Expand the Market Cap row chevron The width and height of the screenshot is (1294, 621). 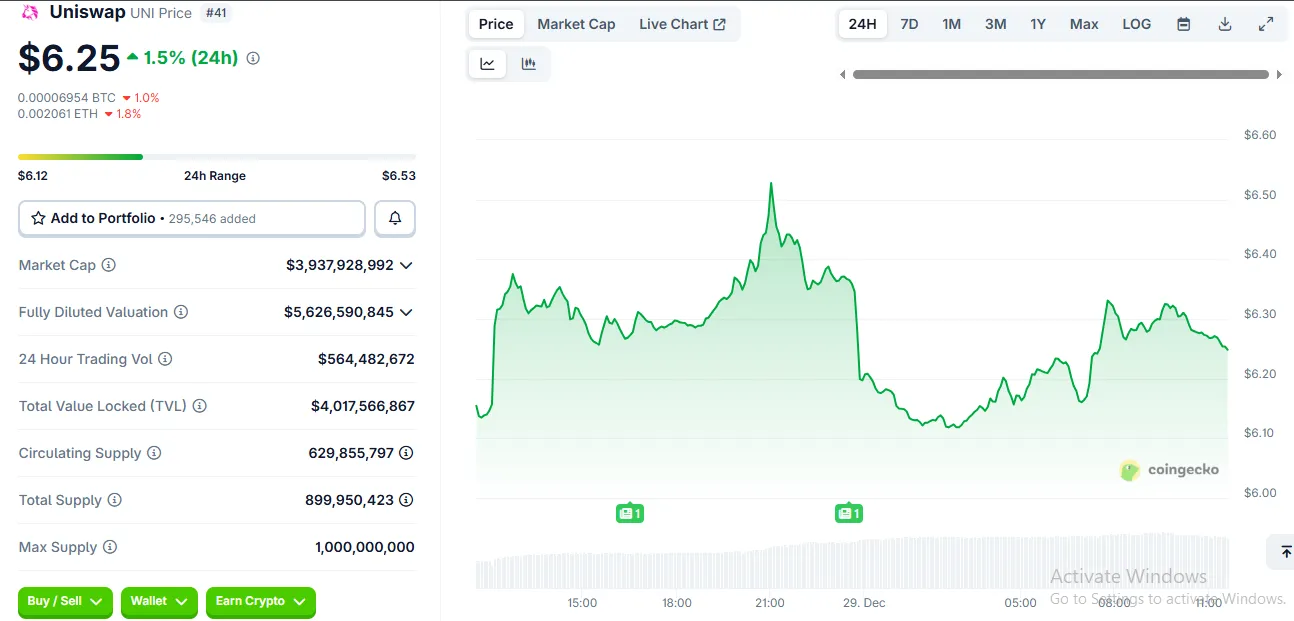(x=406, y=265)
